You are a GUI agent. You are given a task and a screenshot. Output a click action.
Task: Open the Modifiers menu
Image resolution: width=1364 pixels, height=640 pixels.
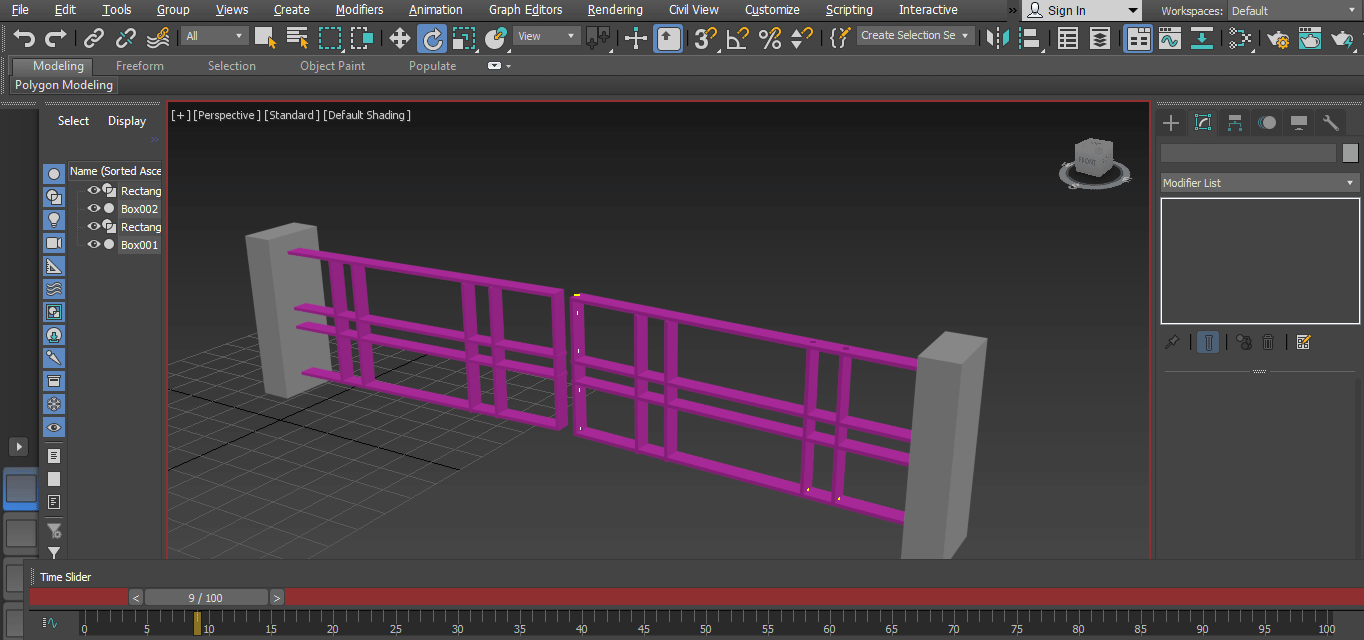[359, 10]
